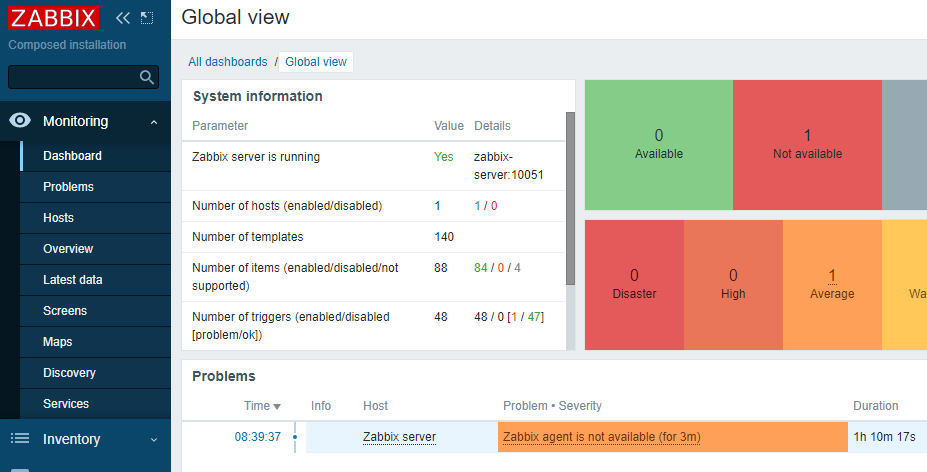Click the Host column header

tap(375, 406)
